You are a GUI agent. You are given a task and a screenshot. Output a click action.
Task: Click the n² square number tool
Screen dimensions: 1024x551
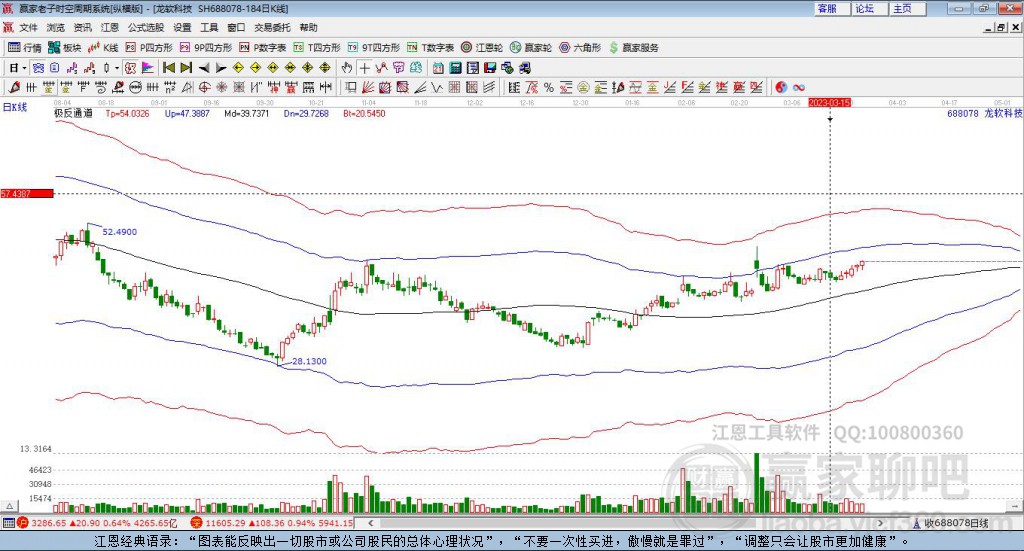click(x=170, y=87)
